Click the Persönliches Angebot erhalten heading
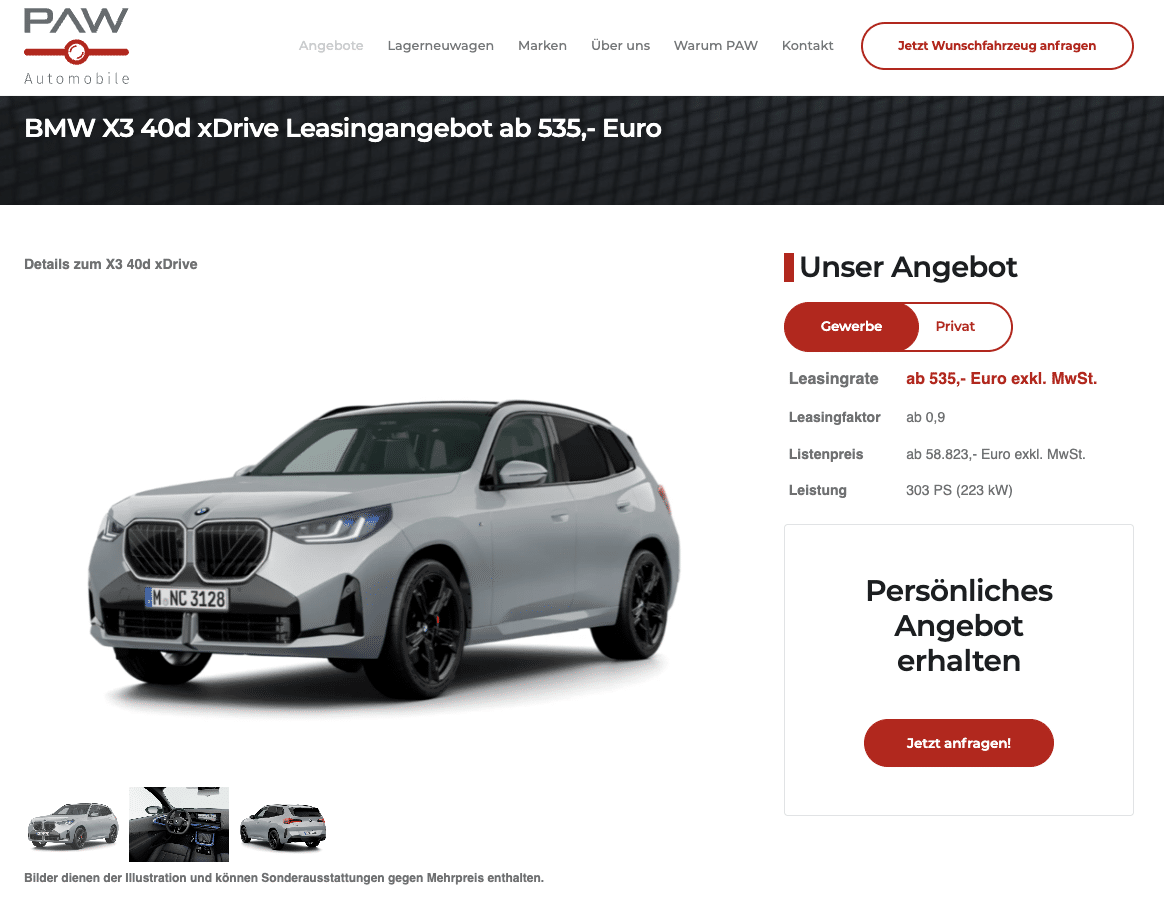The width and height of the screenshot is (1164, 898). 958,626
